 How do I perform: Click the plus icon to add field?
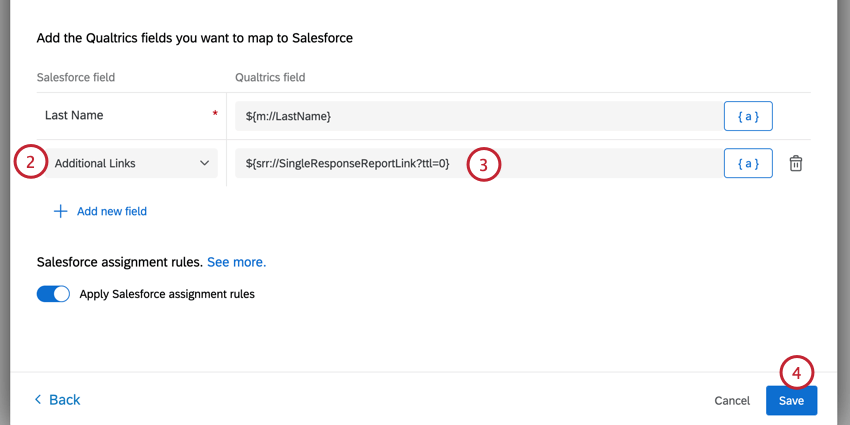pyautogui.click(x=60, y=211)
